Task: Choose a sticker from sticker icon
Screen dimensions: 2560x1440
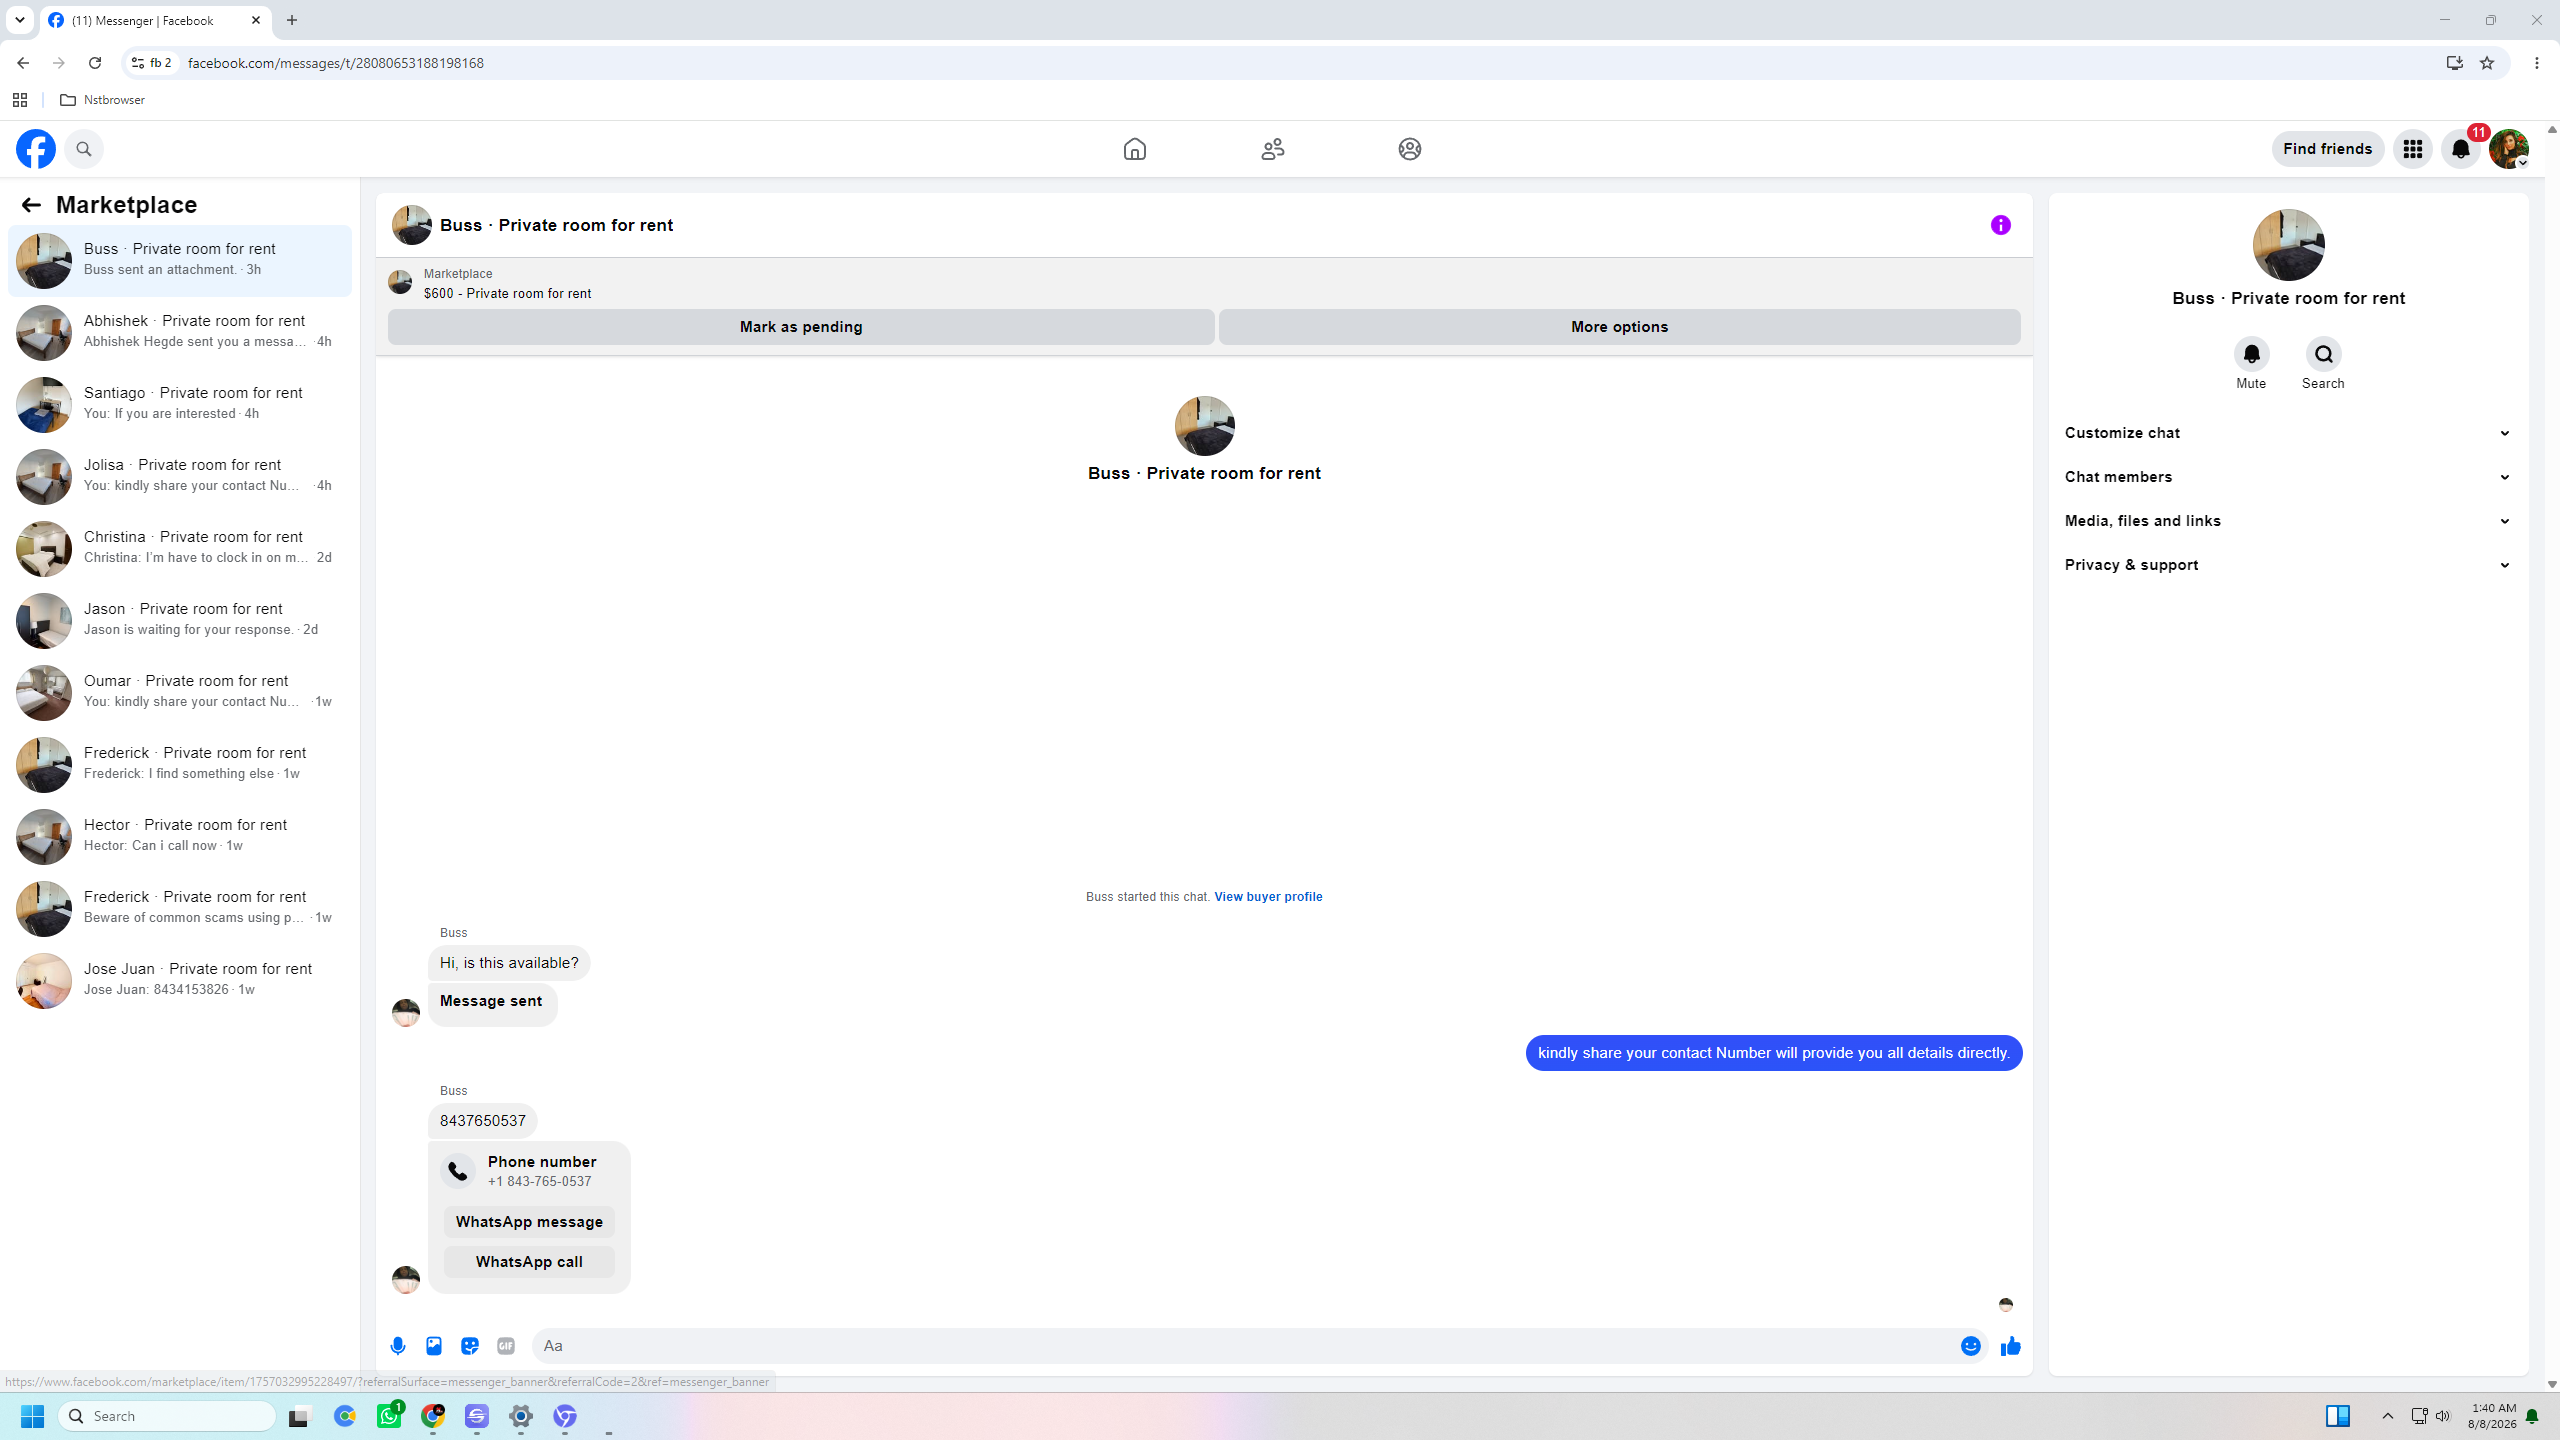Action: (x=470, y=1346)
